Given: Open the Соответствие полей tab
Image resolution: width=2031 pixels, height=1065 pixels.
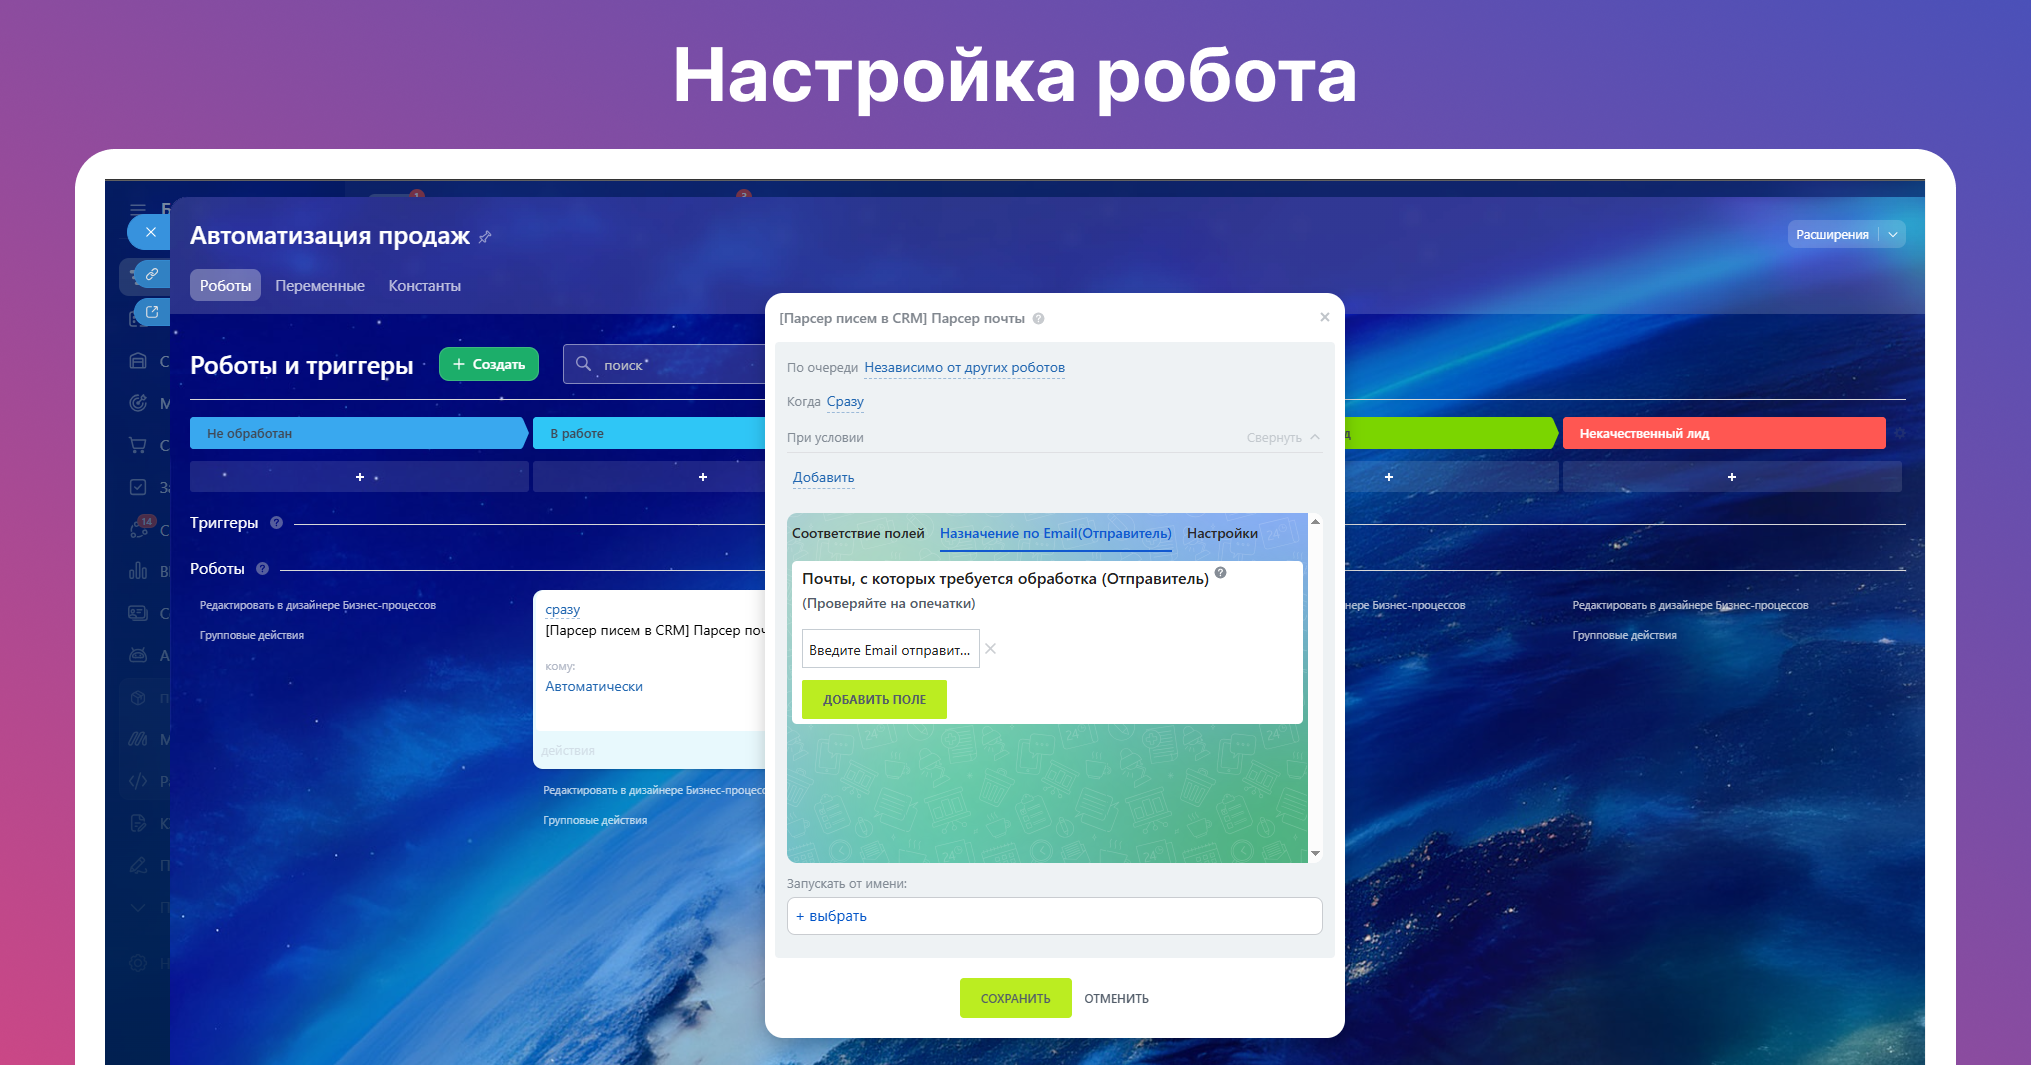Looking at the screenshot, I should click(x=858, y=533).
